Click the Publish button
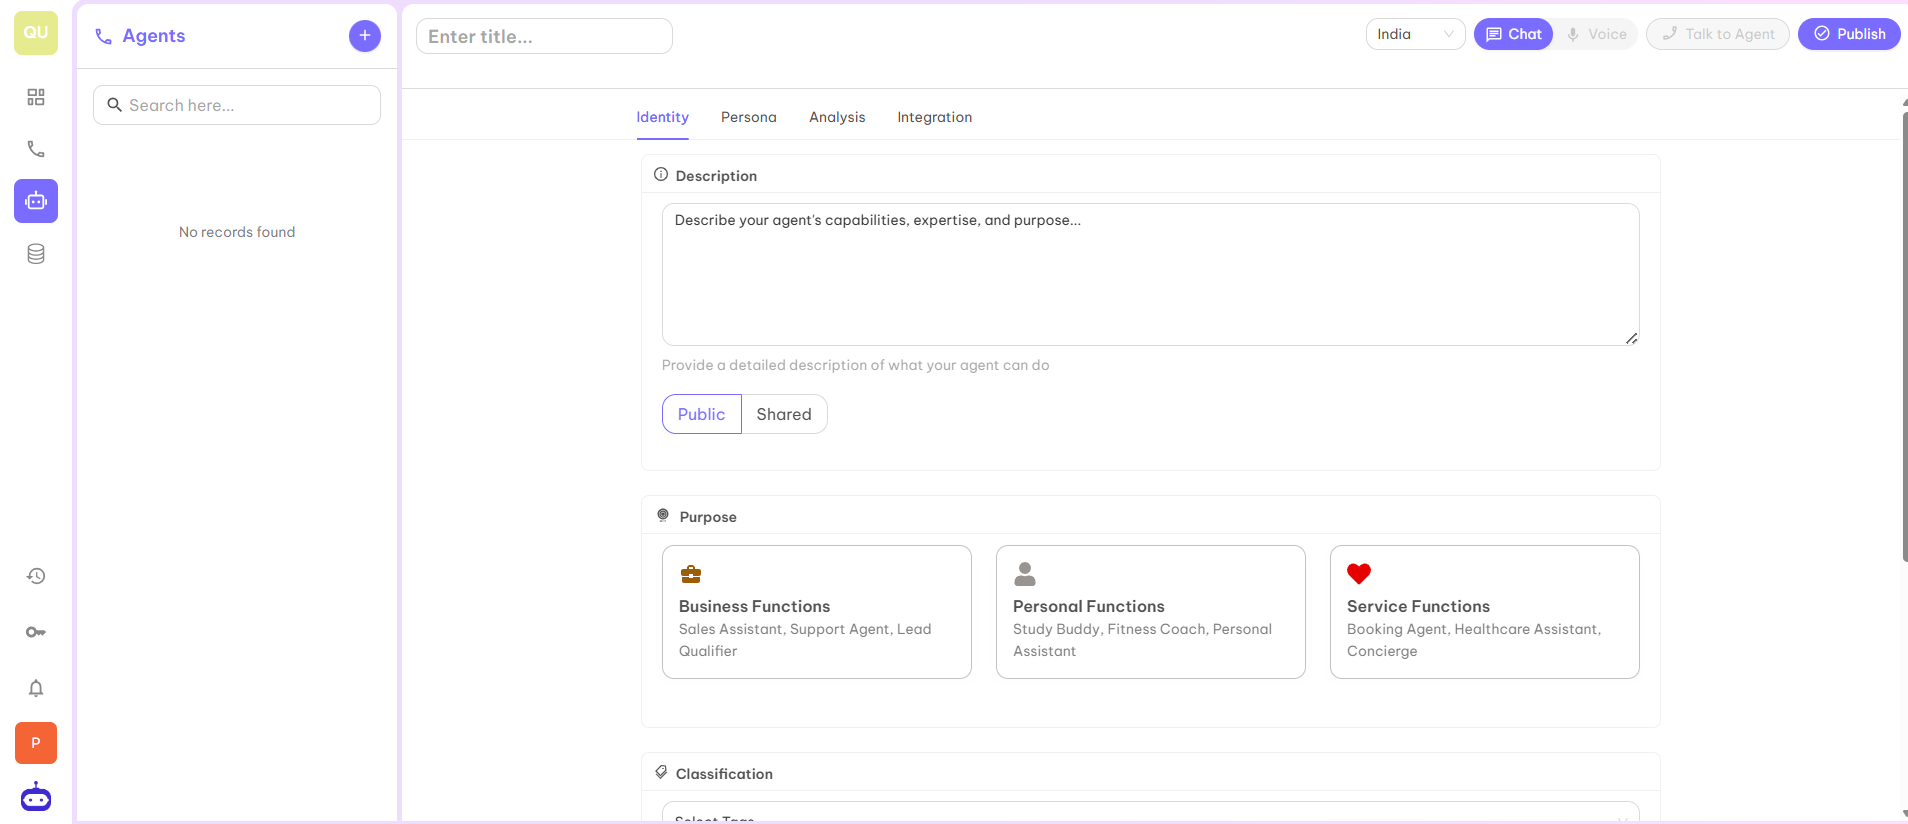The image size is (1908, 824). click(1849, 34)
